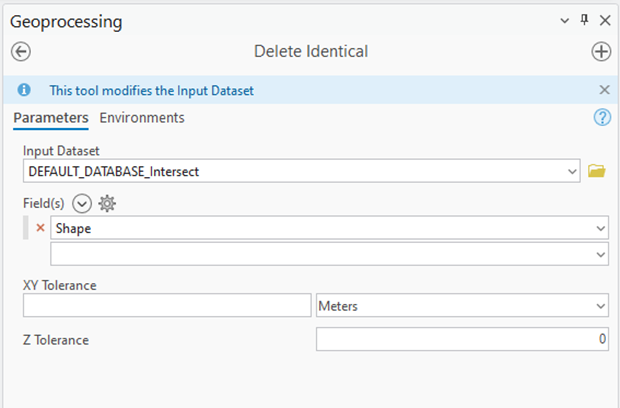Dismiss the Input Dataset warning message
Screen dimensions: 620x408
tap(604, 90)
